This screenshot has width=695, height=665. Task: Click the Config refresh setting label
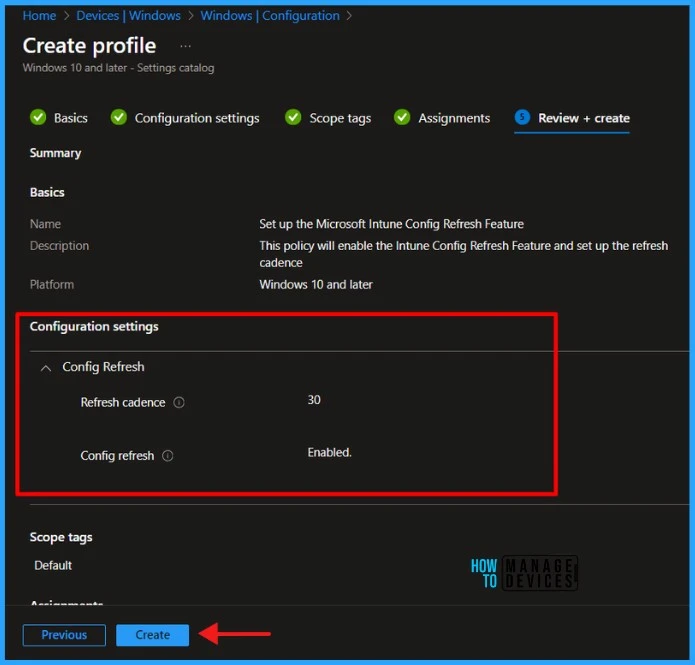click(x=117, y=456)
